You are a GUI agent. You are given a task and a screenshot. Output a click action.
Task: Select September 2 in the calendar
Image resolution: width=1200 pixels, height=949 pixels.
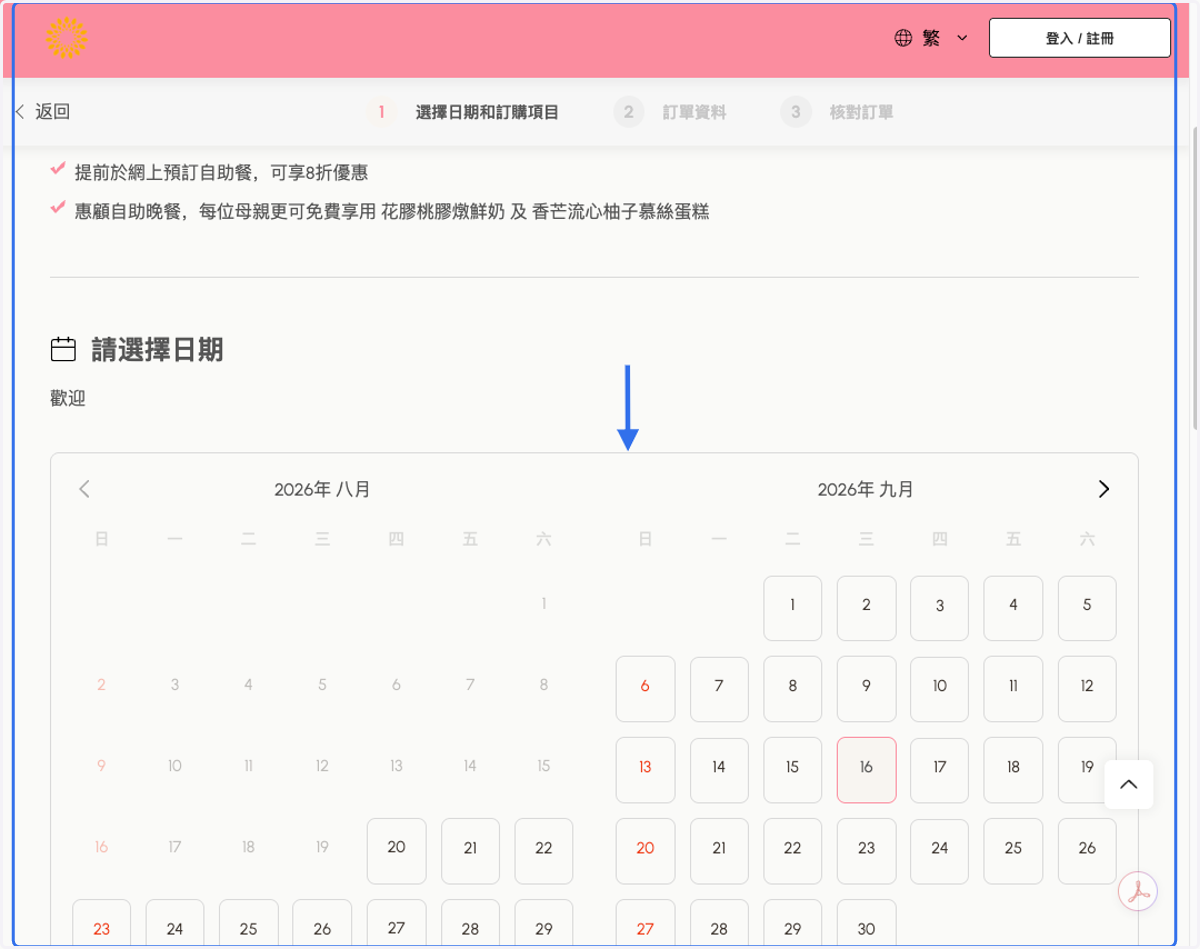point(867,608)
